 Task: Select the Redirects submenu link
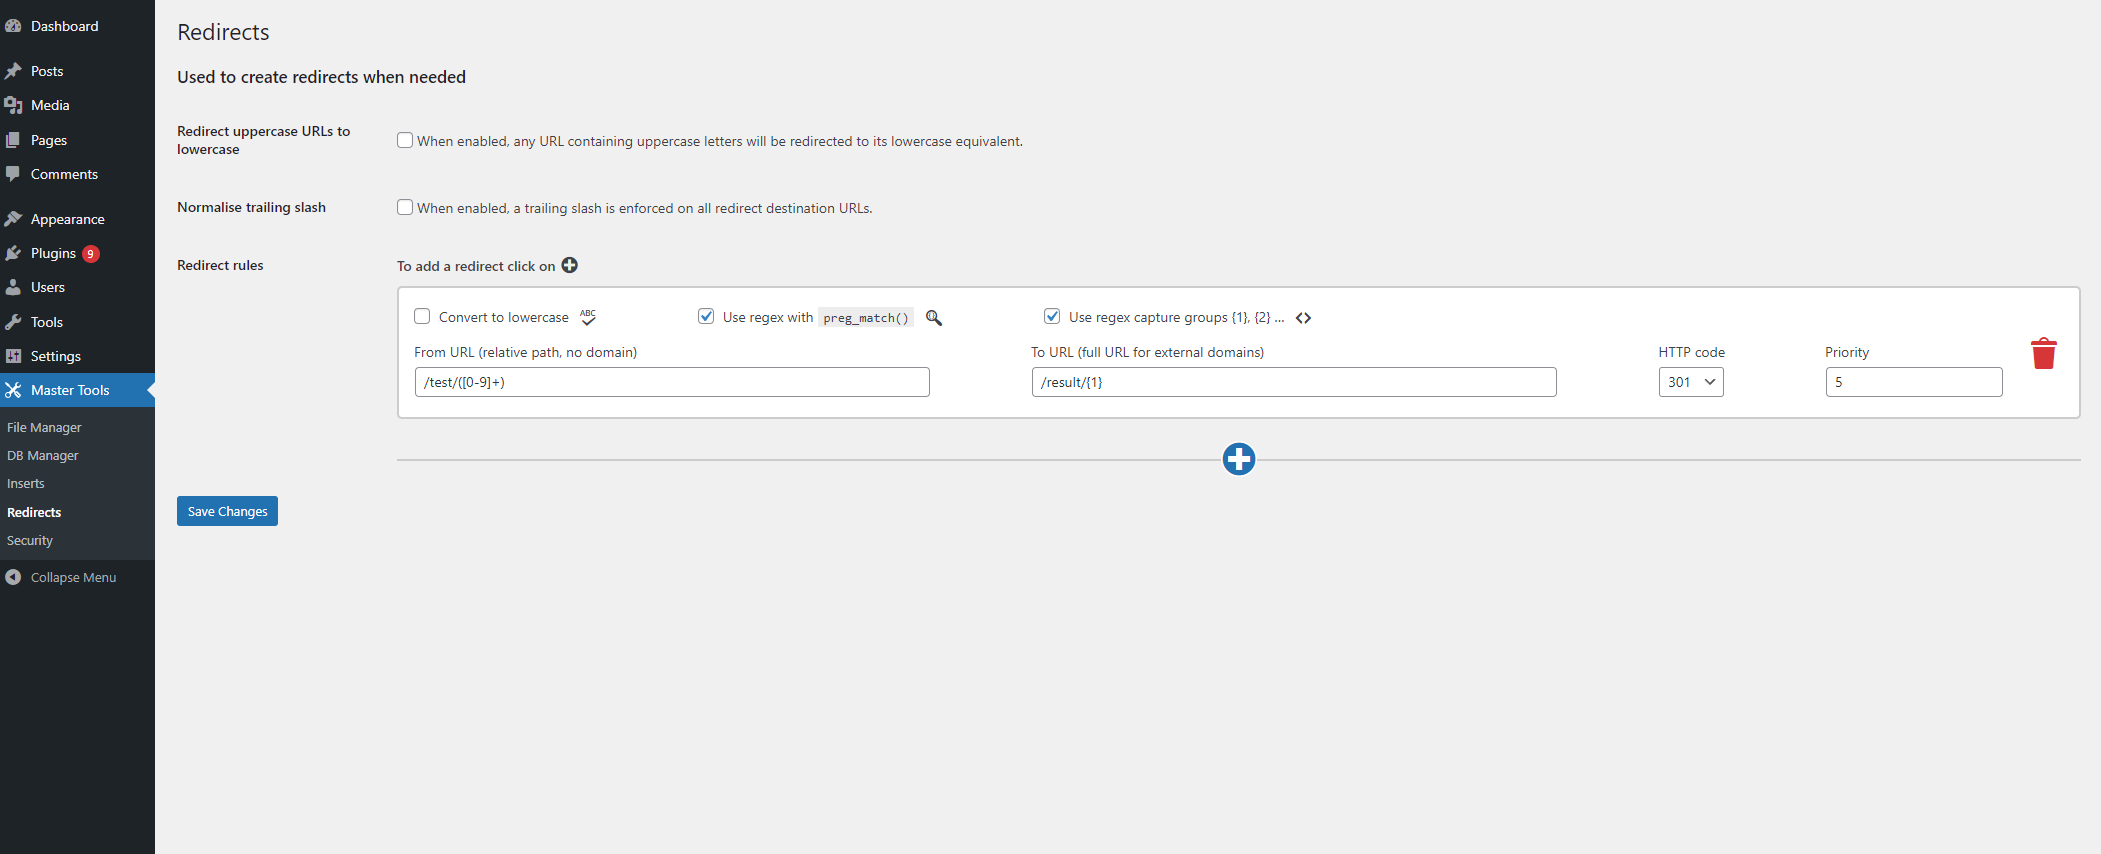pyautogui.click(x=34, y=512)
